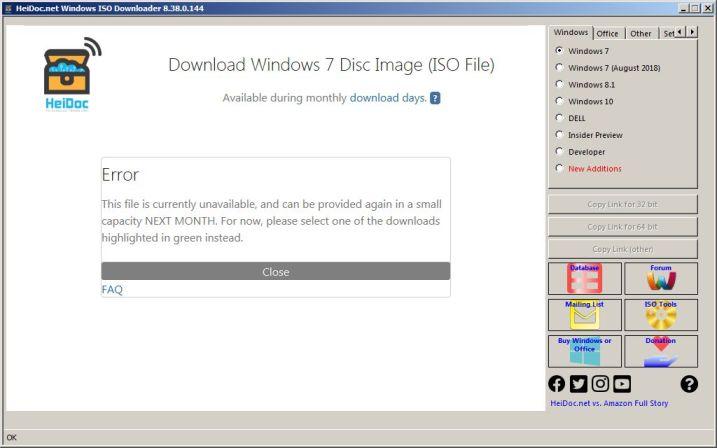Open the Donation heart button
This screenshot has height=448, width=717.
click(x=661, y=351)
